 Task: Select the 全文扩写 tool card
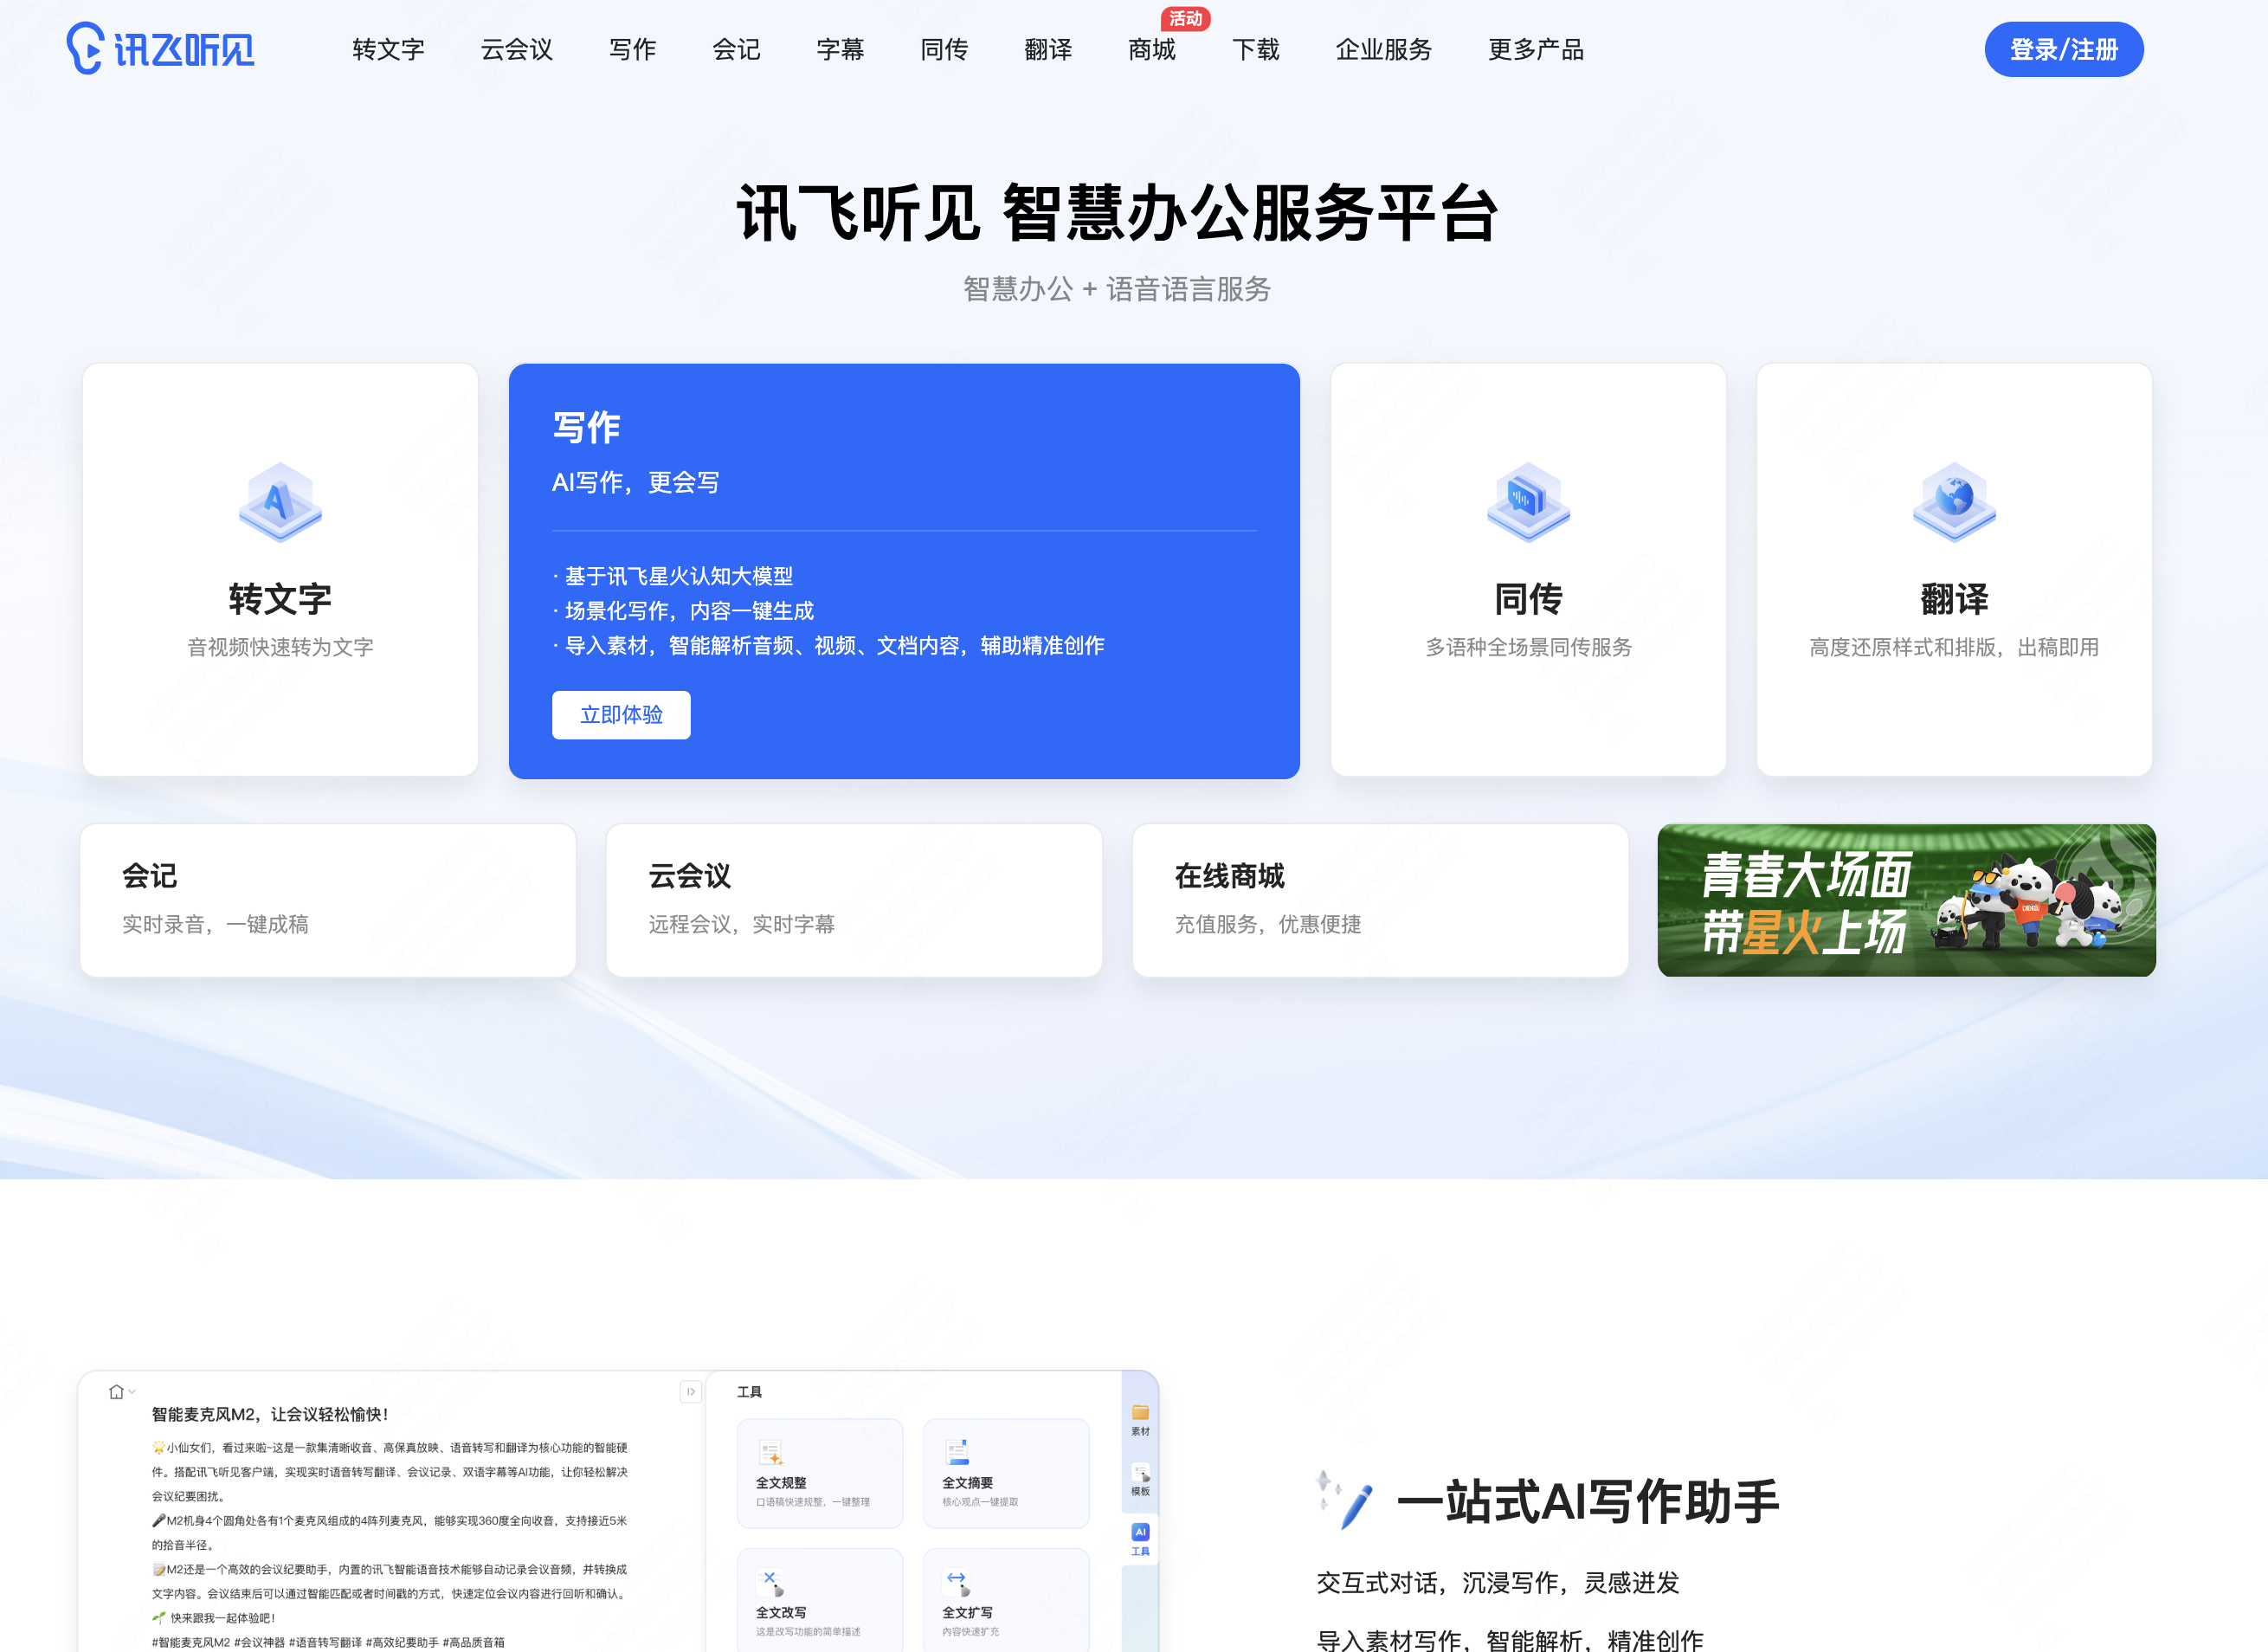[x=1006, y=1600]
